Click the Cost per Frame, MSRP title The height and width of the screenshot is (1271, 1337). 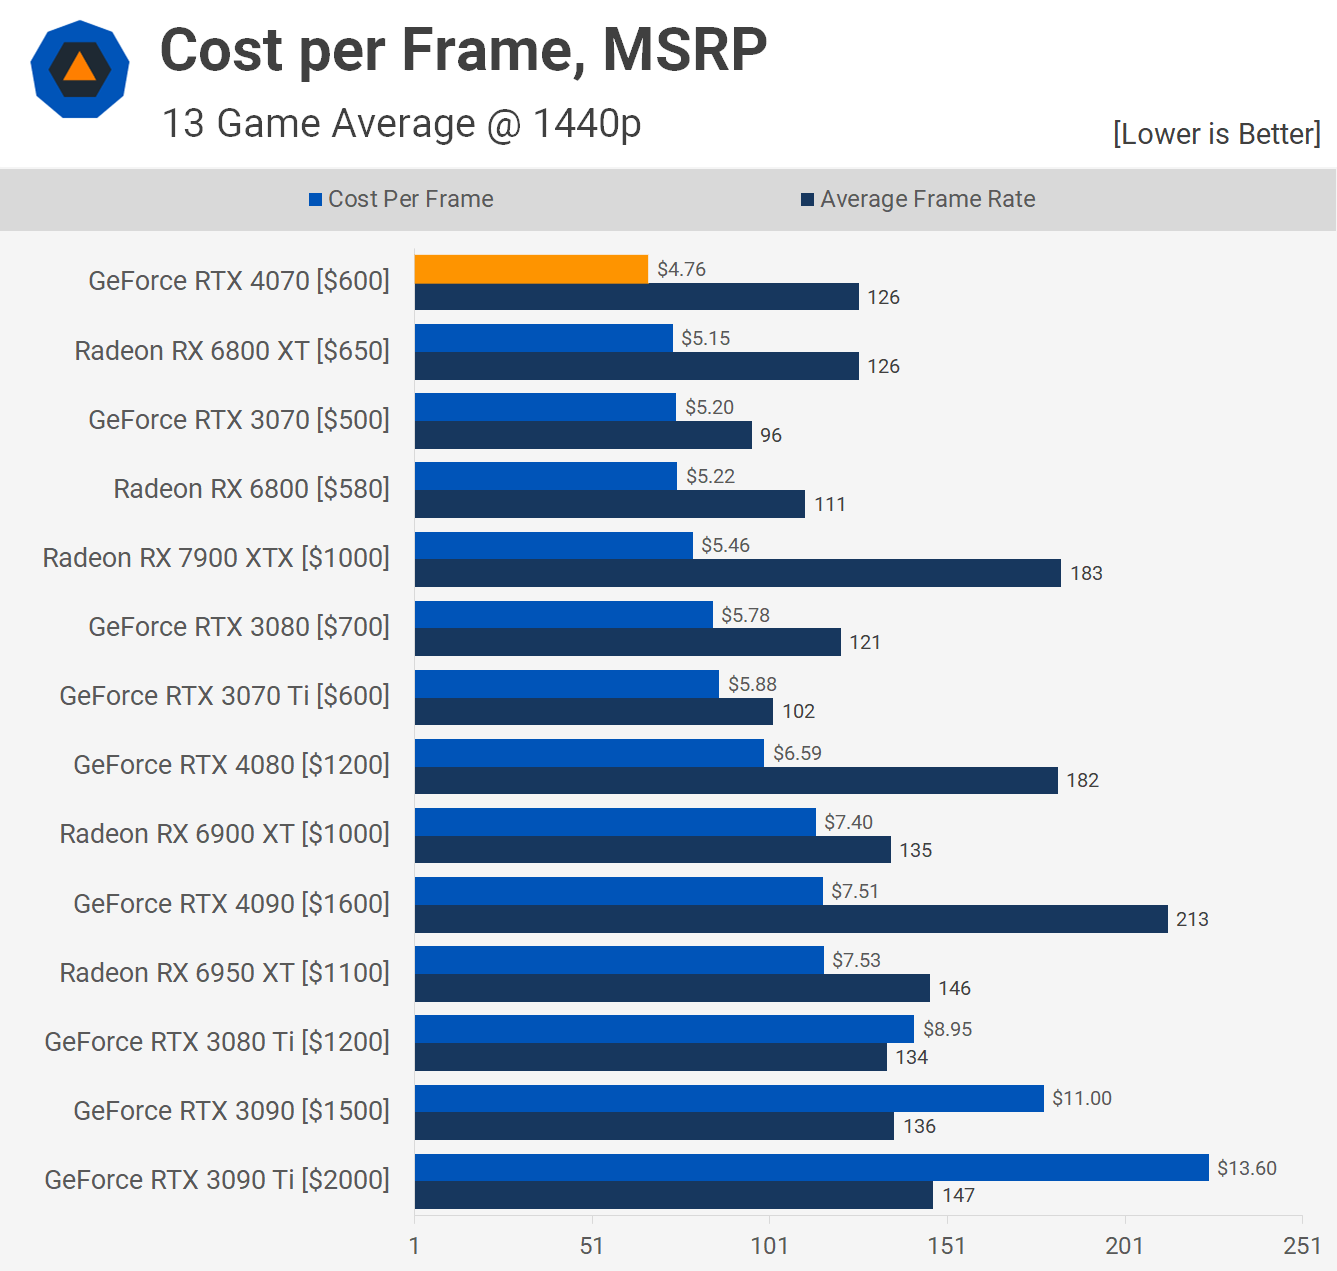pos(463,49)
